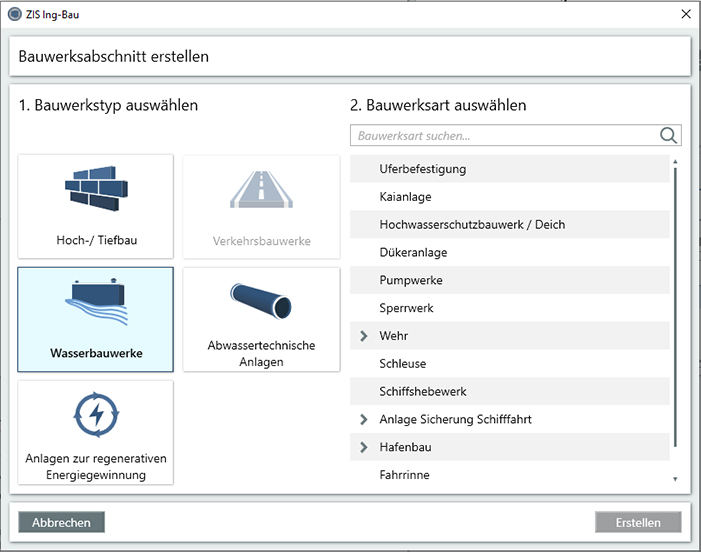The image size is (701, 552).
Task: Select Anlage Sicherung Schifffahrt label
Action: pyautogui.click(x=456, y=419)
